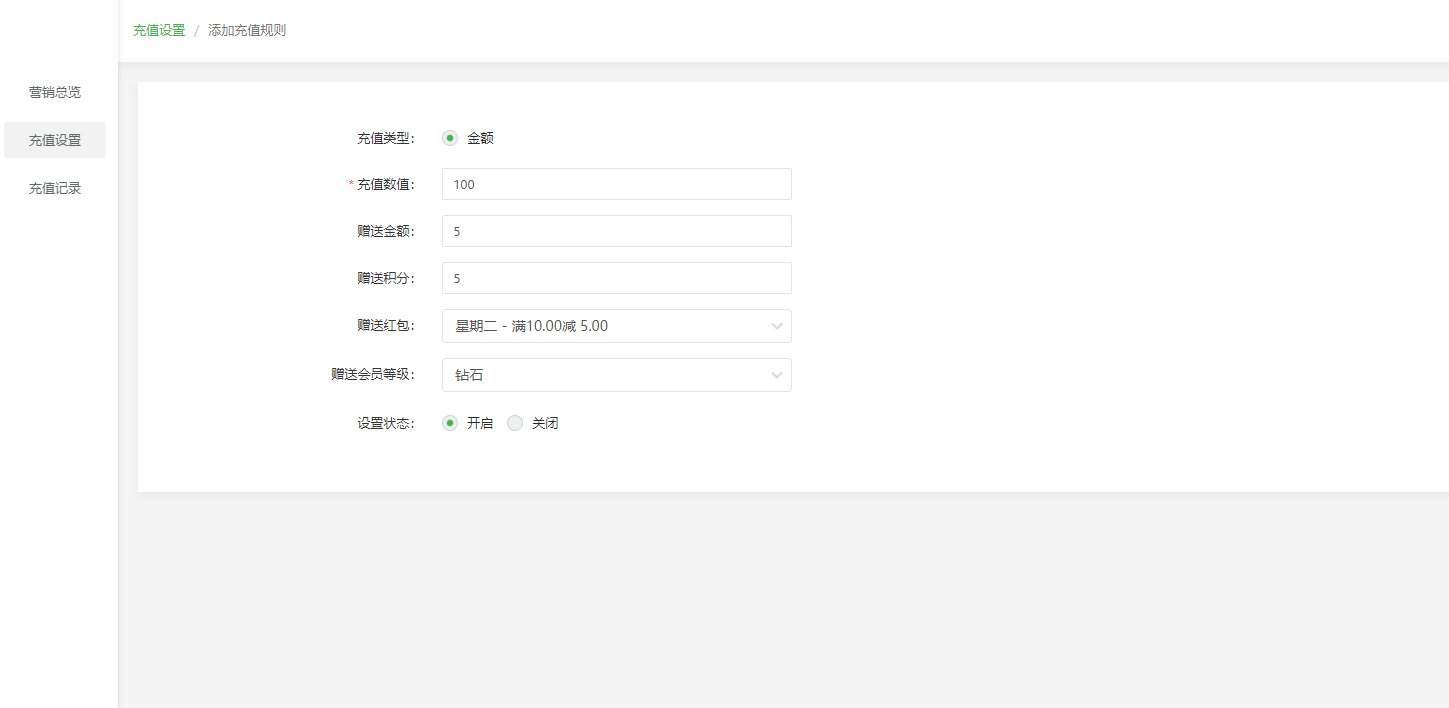Click the 设置状态 field label
Screen dimensions: 1449x708
coord(385,423)
